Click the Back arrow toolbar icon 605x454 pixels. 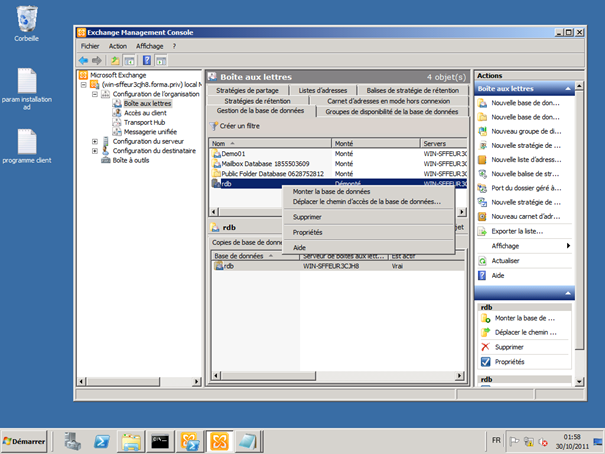coord(83,61)
